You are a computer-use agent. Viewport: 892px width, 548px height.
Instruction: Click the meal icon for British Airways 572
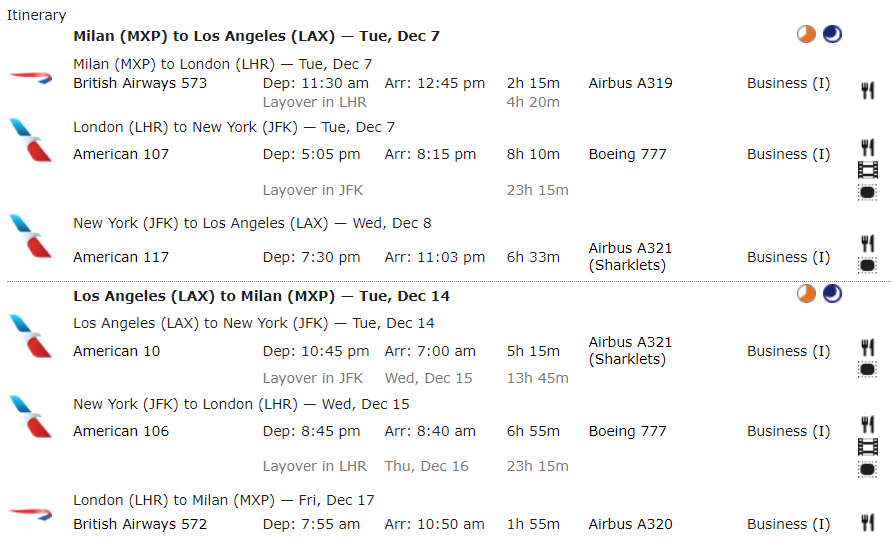(x=867, y=523)
